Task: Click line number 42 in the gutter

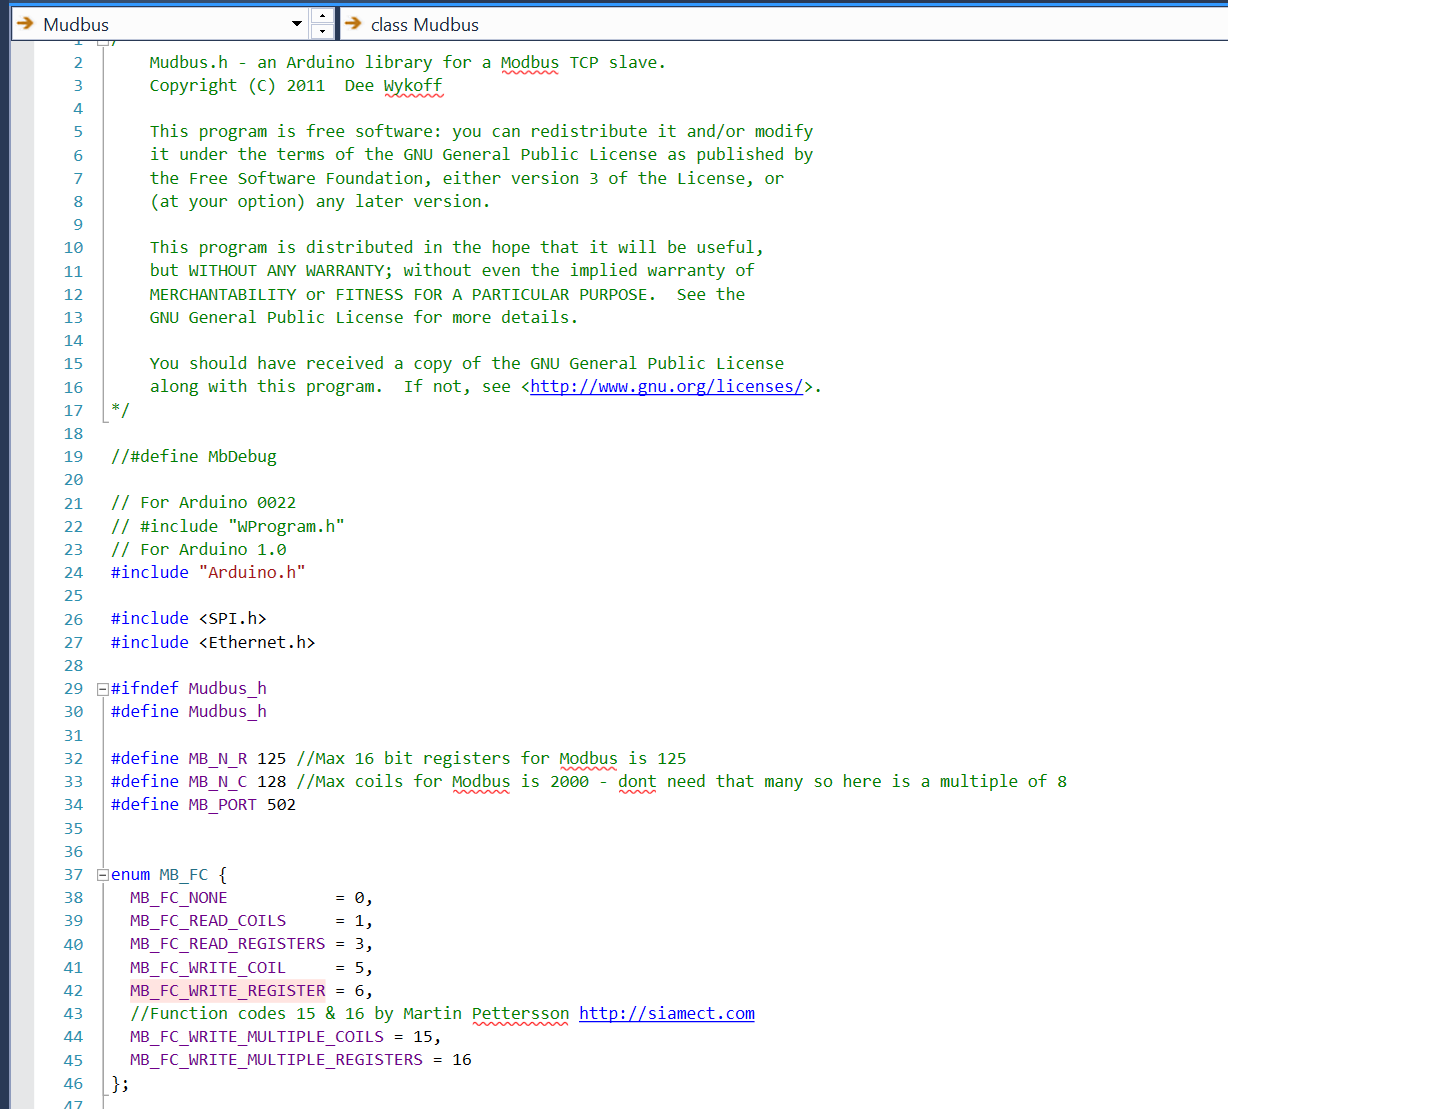Action: (x=72, y=990)
